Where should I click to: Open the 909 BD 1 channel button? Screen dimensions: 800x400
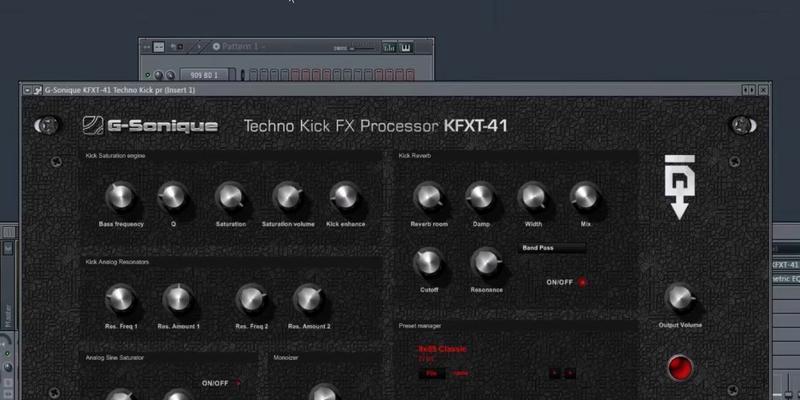pos(204,76)
